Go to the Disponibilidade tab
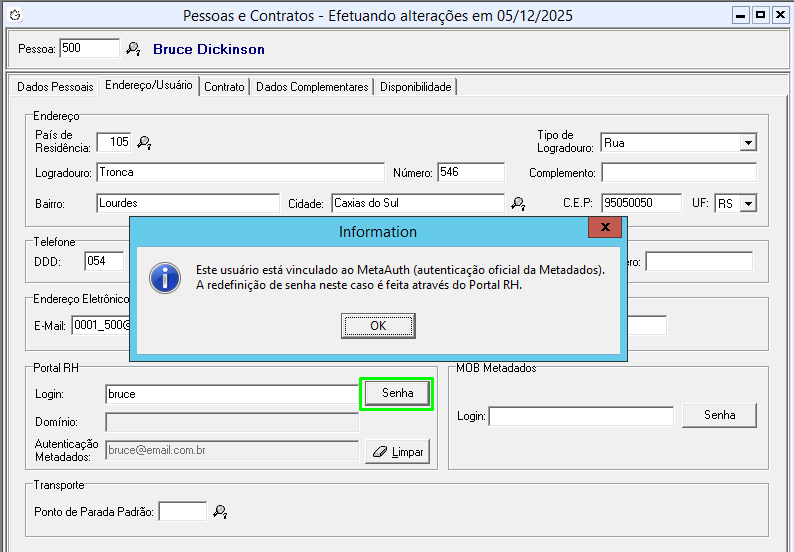 [416, 87]
